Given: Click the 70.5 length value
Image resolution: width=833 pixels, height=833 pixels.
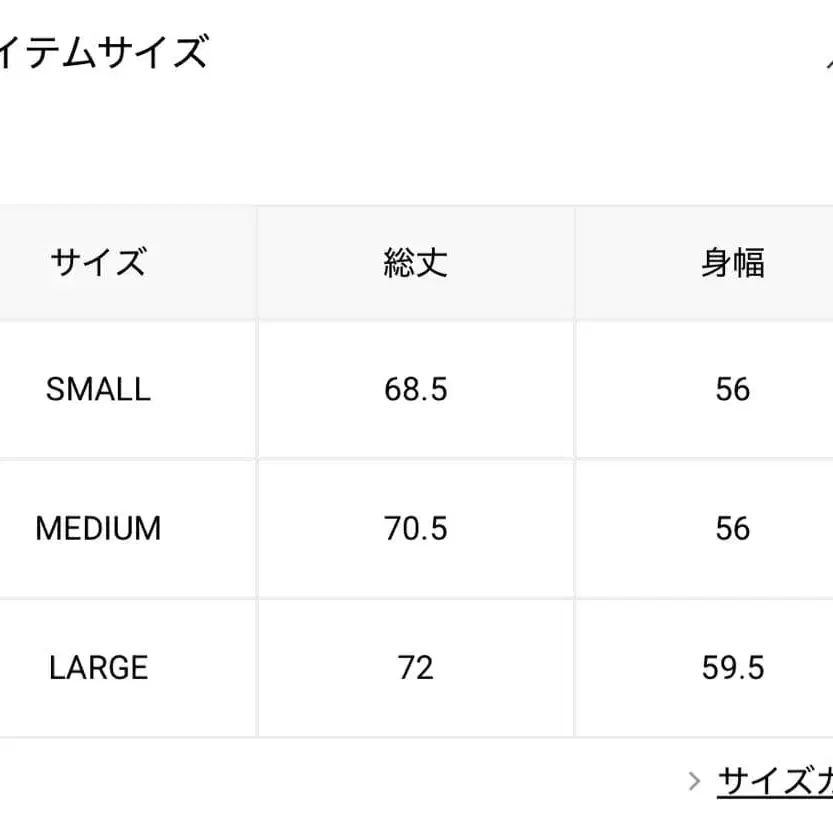Looking at the screenshot, I should tap(415, 528).
